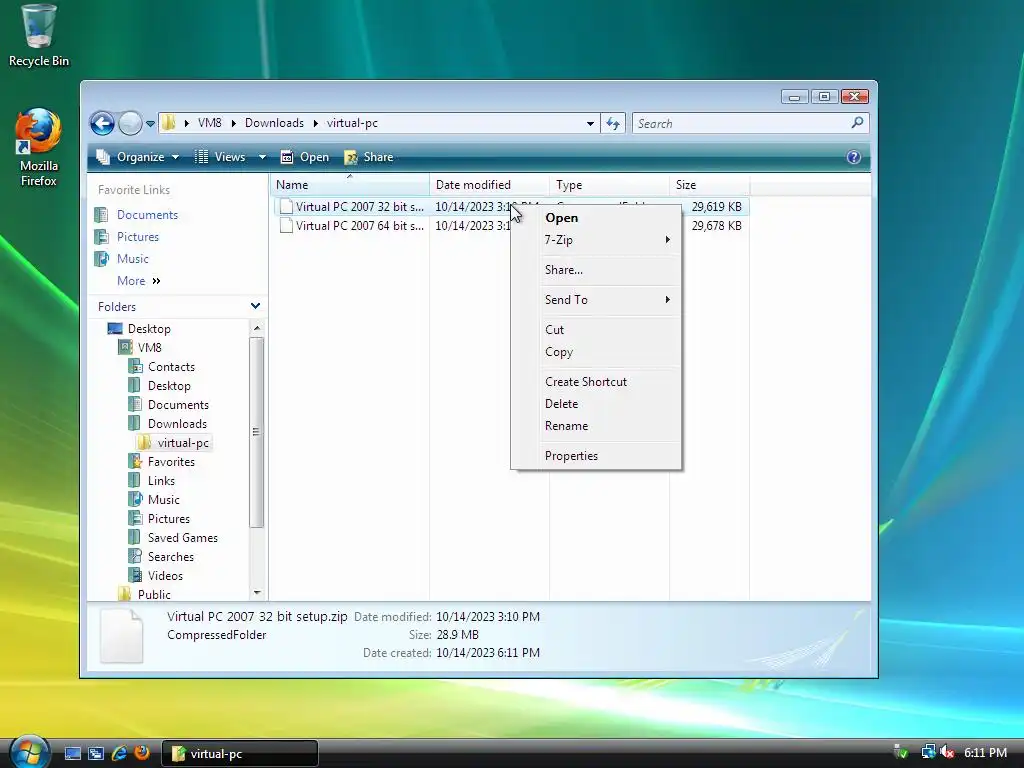Click the greyed Forward navigation arrow
Viewport: 1024px width, 768px height.
pos(130,123)
